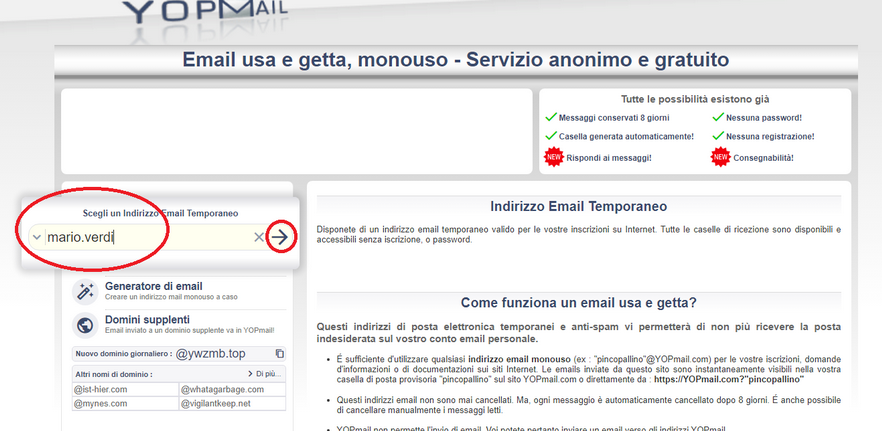Click the globe icon for alternate domains
Screen dimensions: 882x431
pyautogui.click(x=86, y=325)
